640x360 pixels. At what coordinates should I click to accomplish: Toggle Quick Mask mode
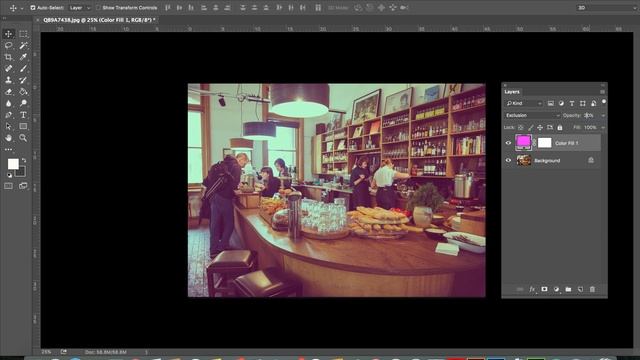pos(9,186)
